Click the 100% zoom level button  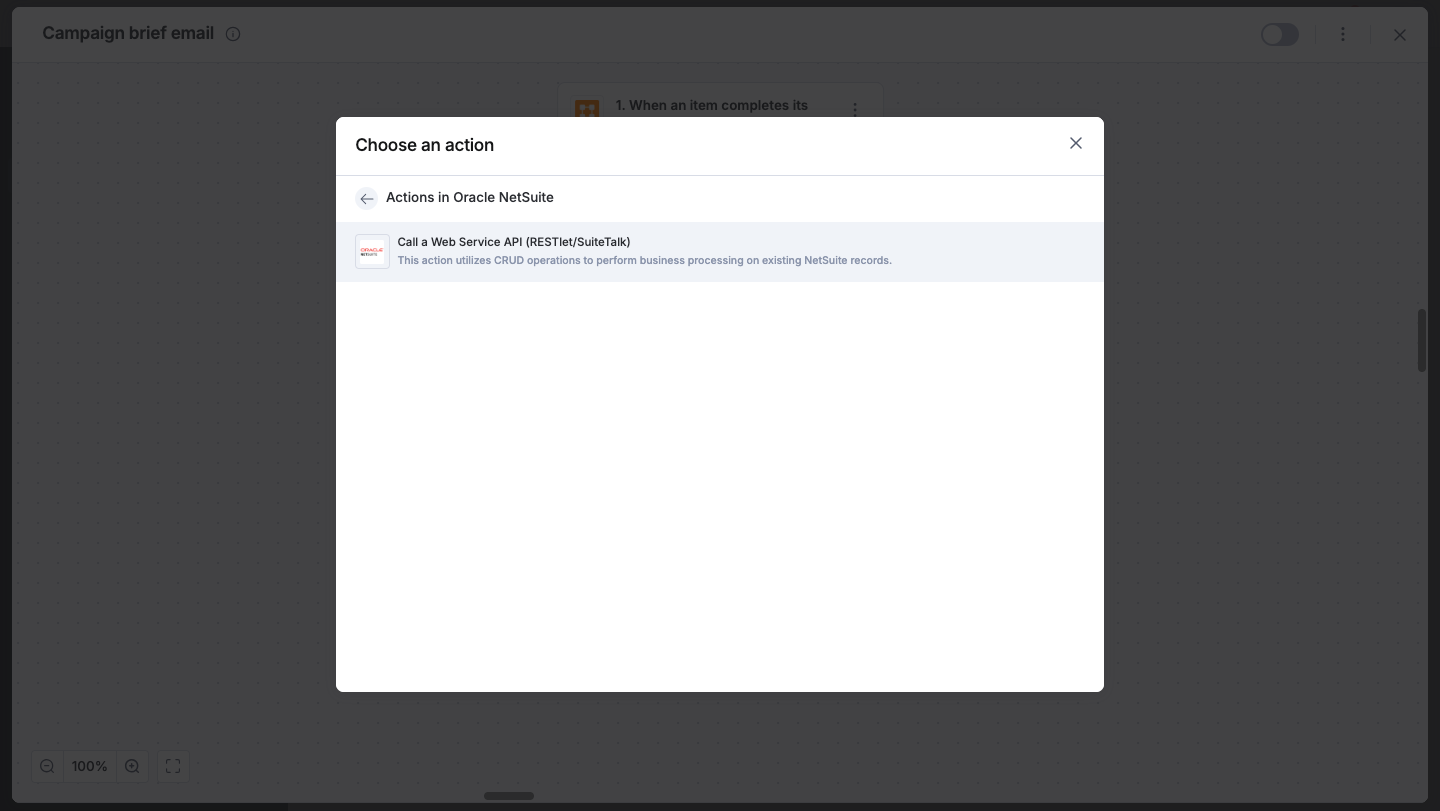point(90,766)
